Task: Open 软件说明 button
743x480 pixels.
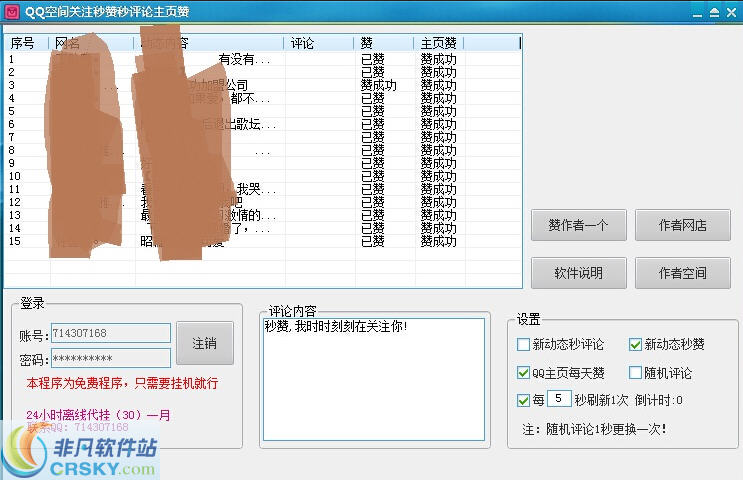Action: (578, 272)
